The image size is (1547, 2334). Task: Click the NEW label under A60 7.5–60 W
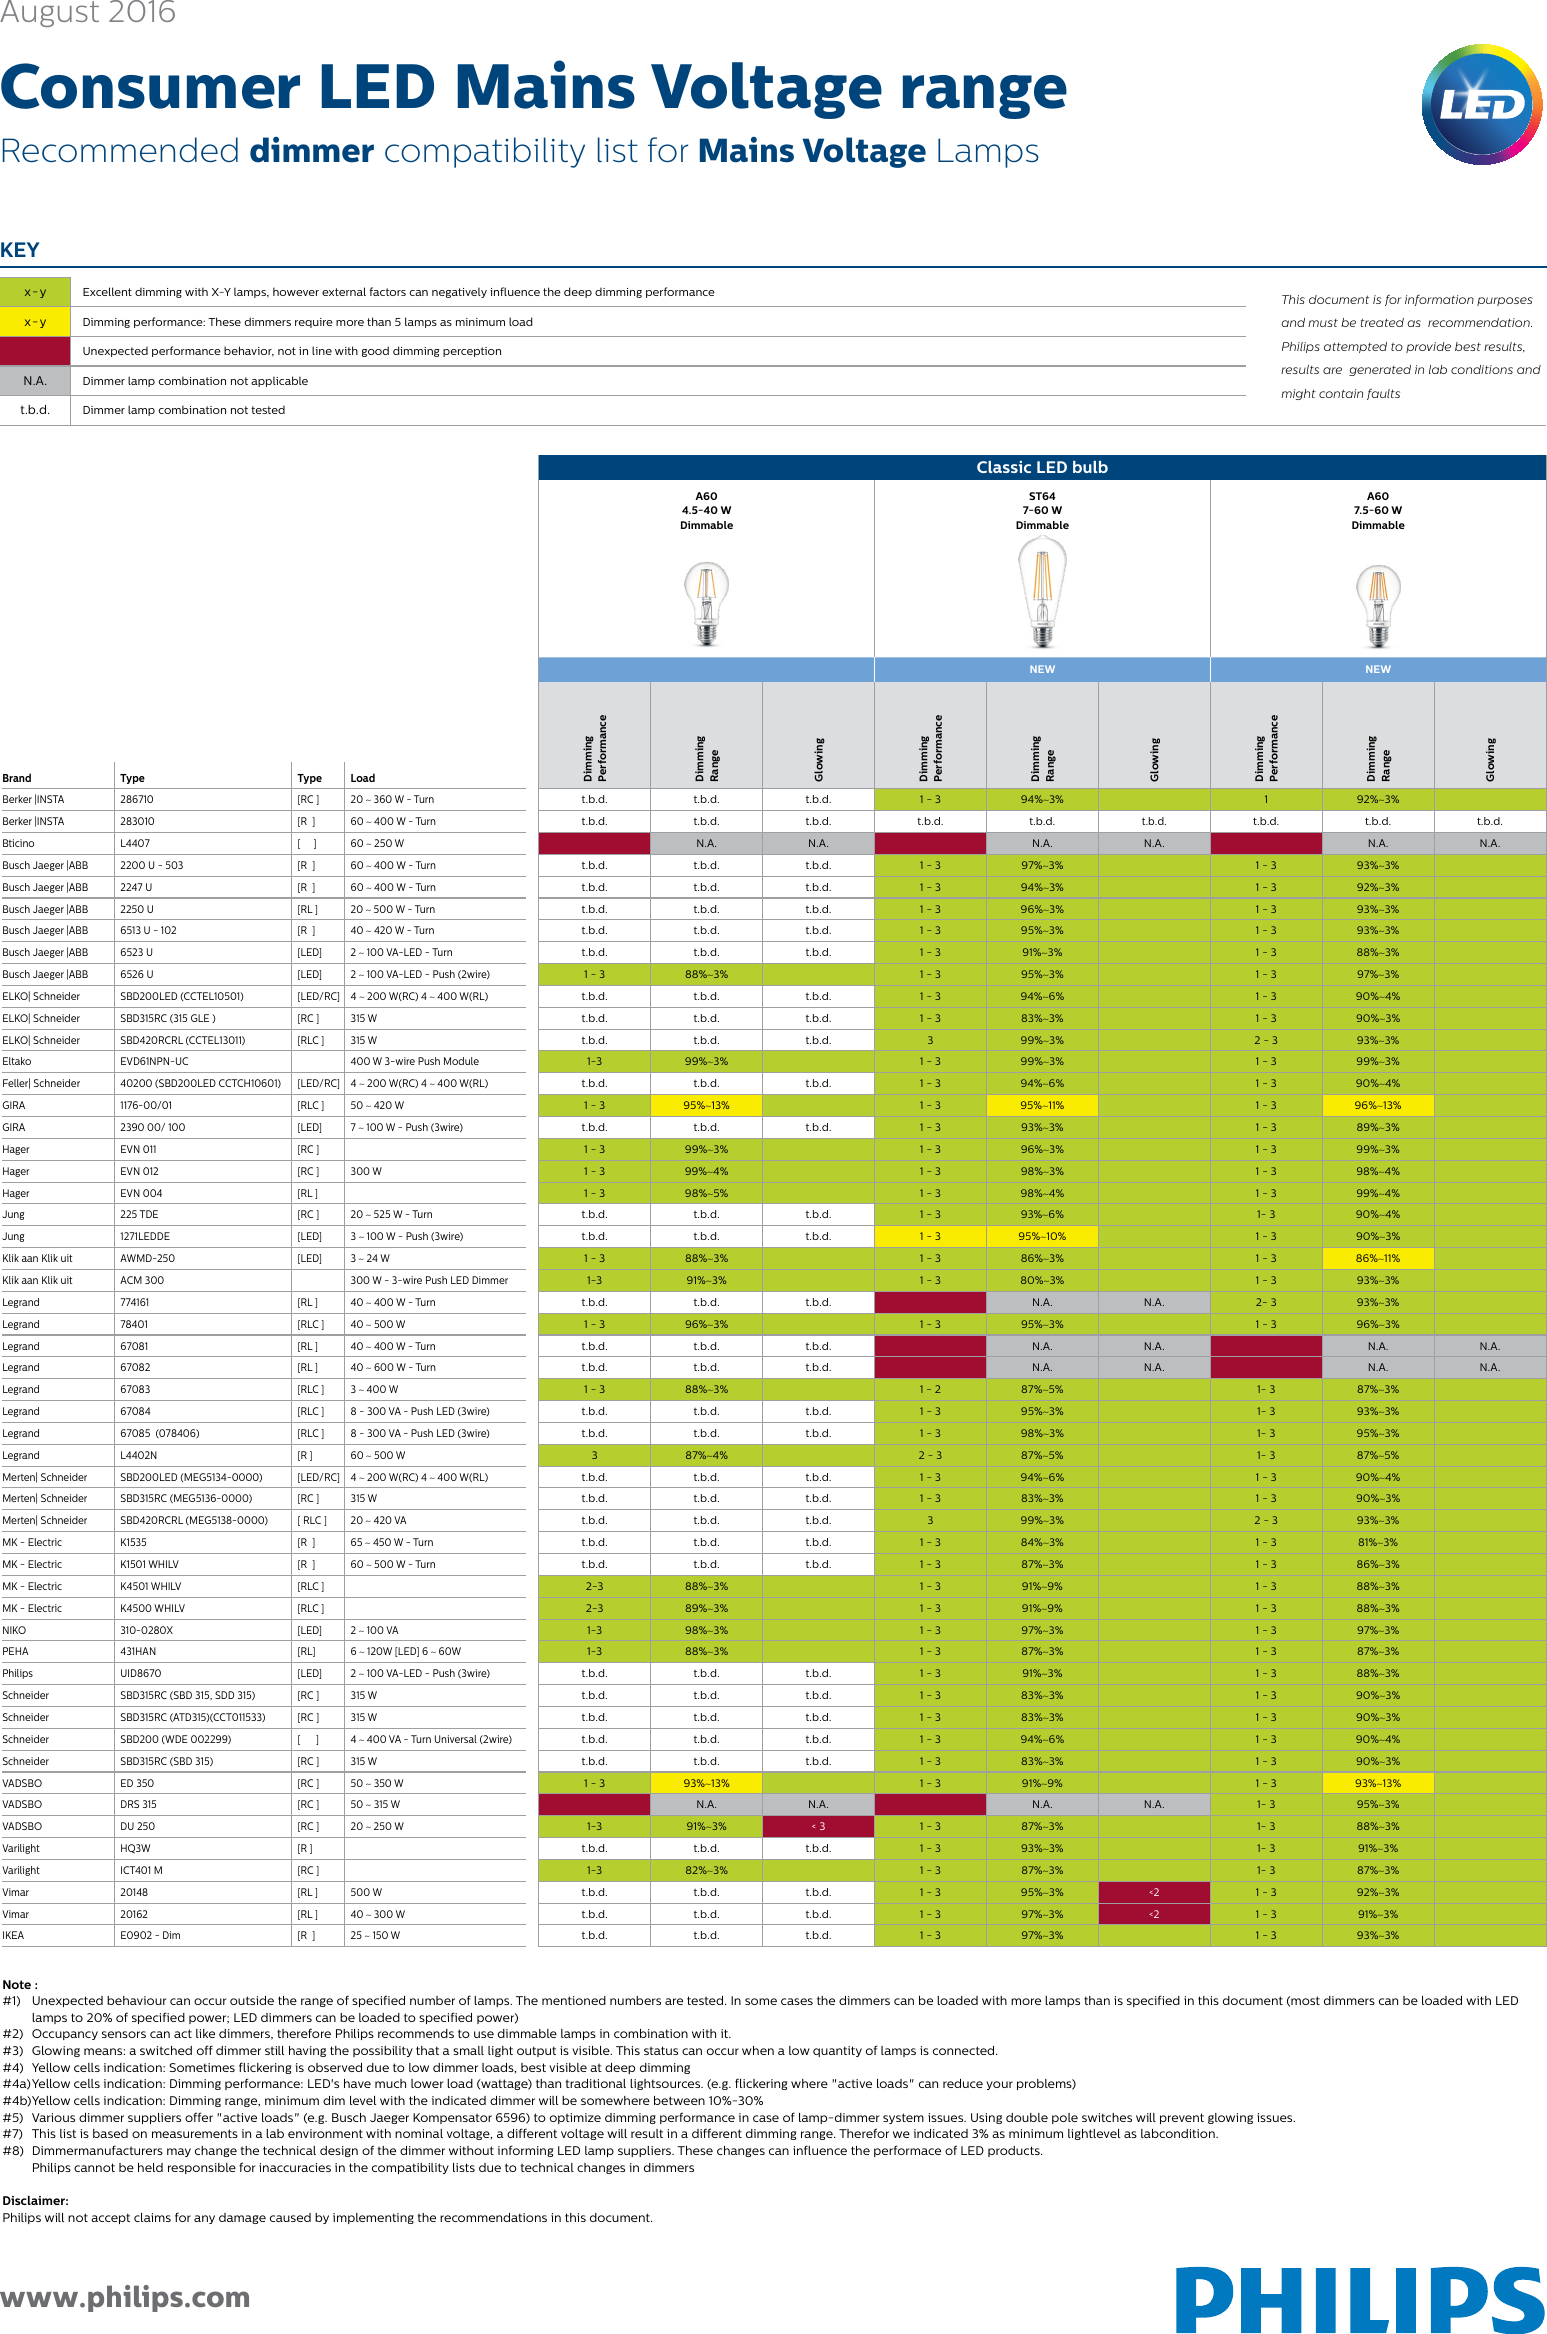point(1378,669)
